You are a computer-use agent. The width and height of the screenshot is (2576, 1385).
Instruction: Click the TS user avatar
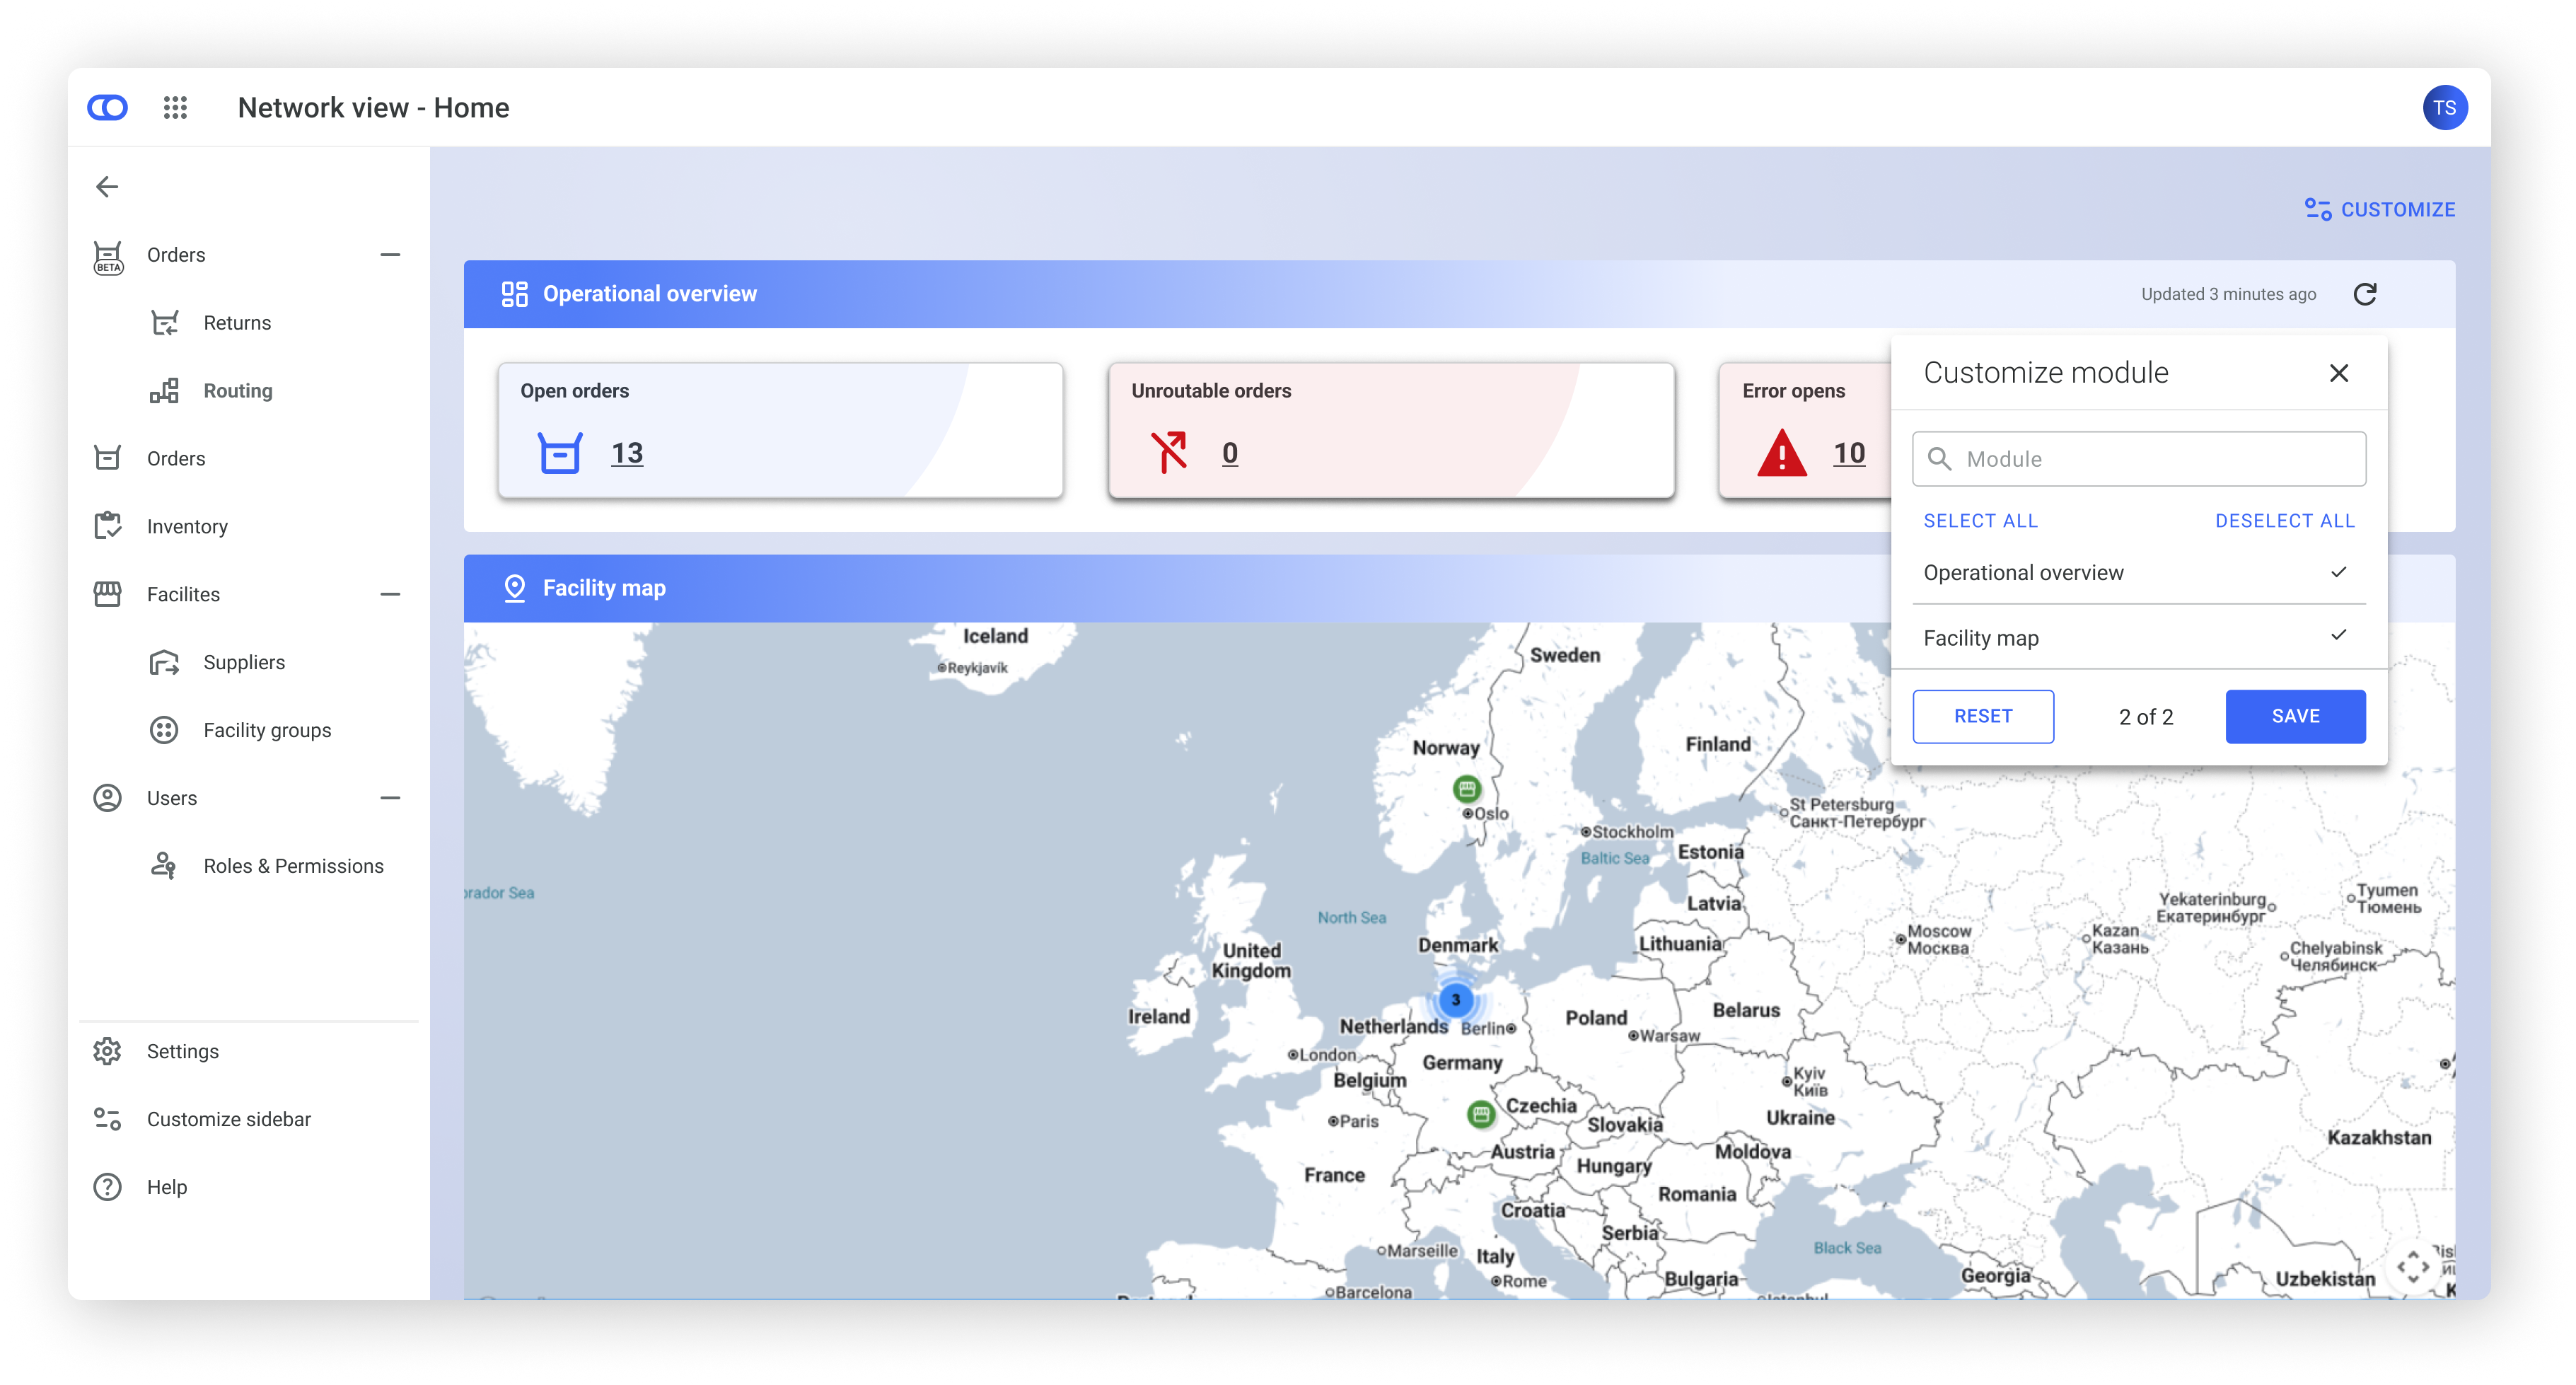[x=2444, y=108]
